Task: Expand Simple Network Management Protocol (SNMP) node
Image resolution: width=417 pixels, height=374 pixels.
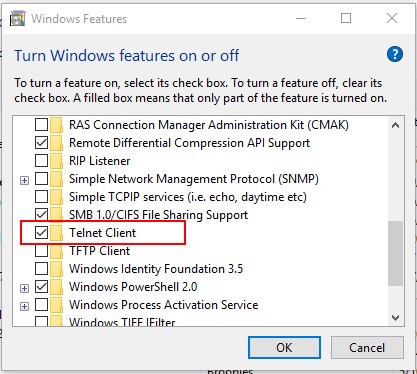Action: tap(24, 180)
